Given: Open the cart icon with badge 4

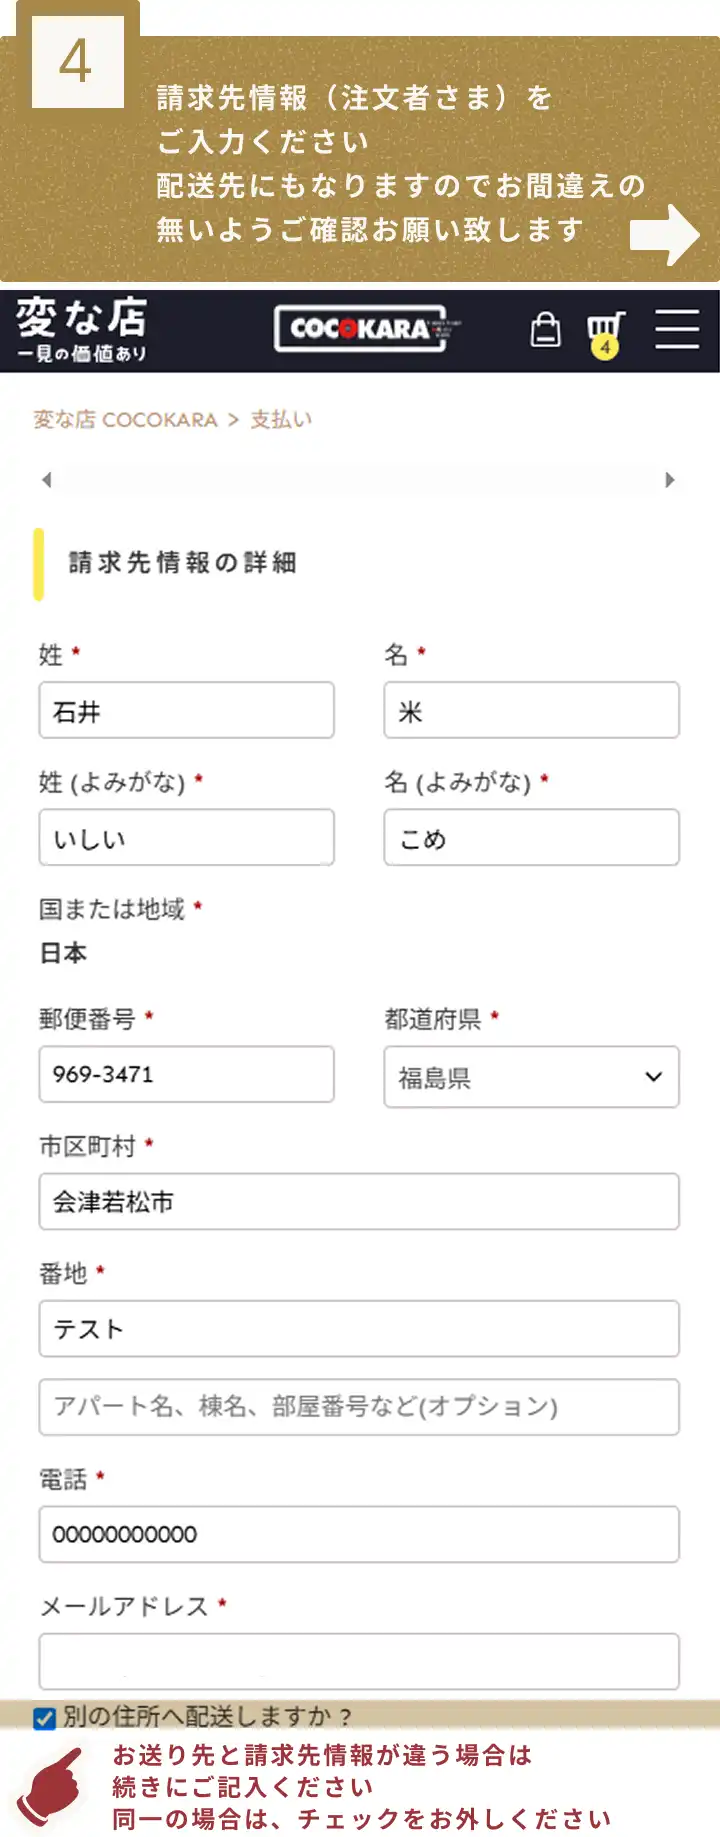Looking at the screenshot, I should [x=605, y=331].
